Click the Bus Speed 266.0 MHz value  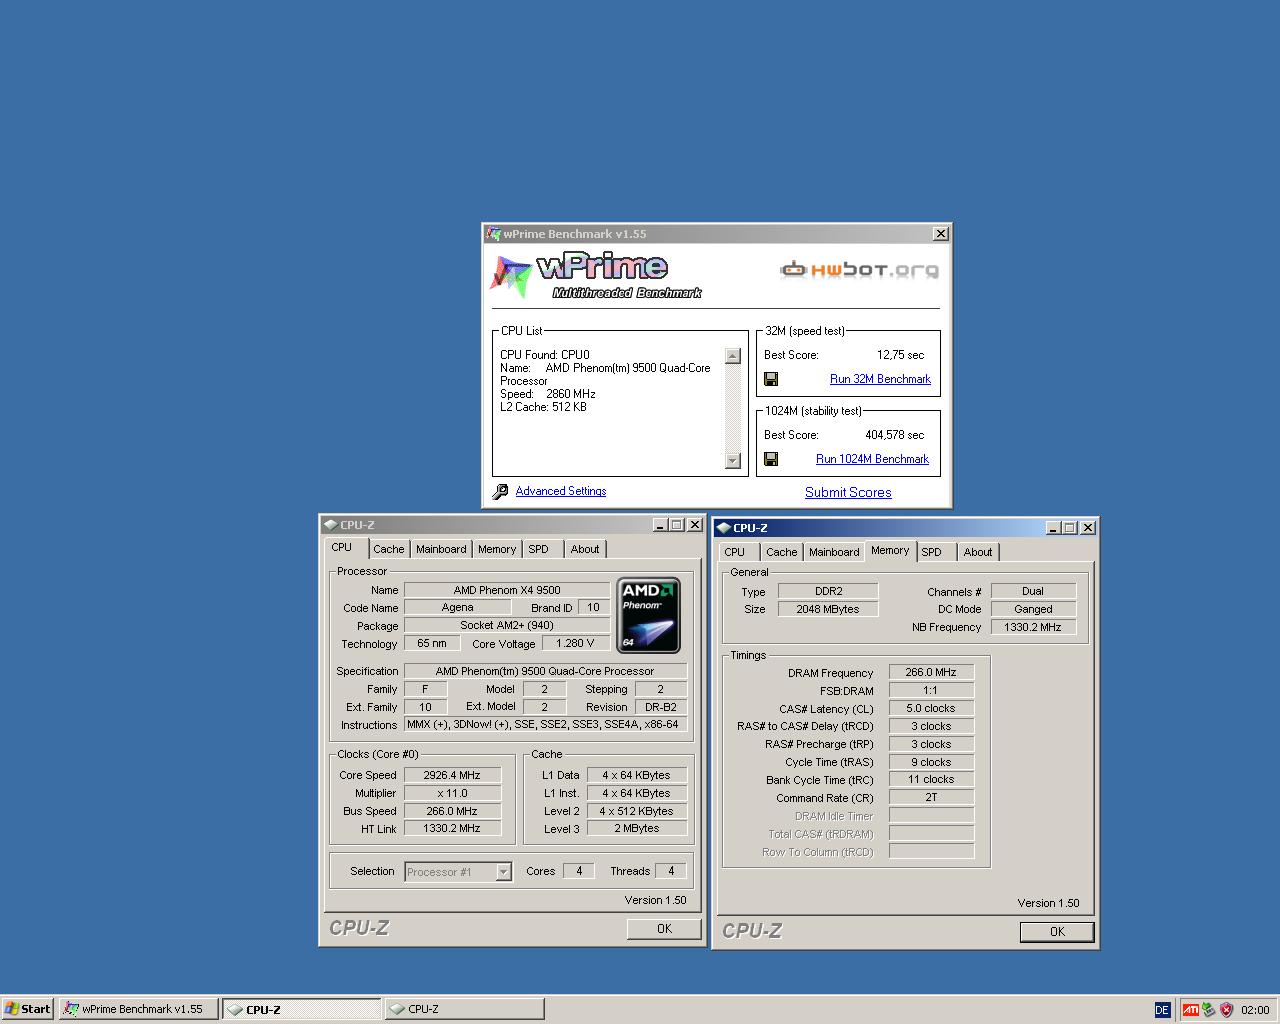coord(452,811)
